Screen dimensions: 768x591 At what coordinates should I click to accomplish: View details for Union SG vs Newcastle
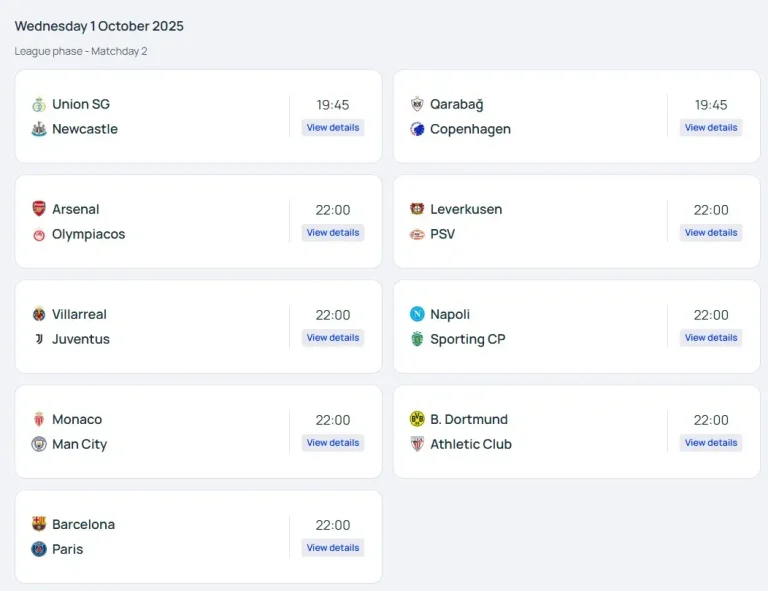(333, 128)
